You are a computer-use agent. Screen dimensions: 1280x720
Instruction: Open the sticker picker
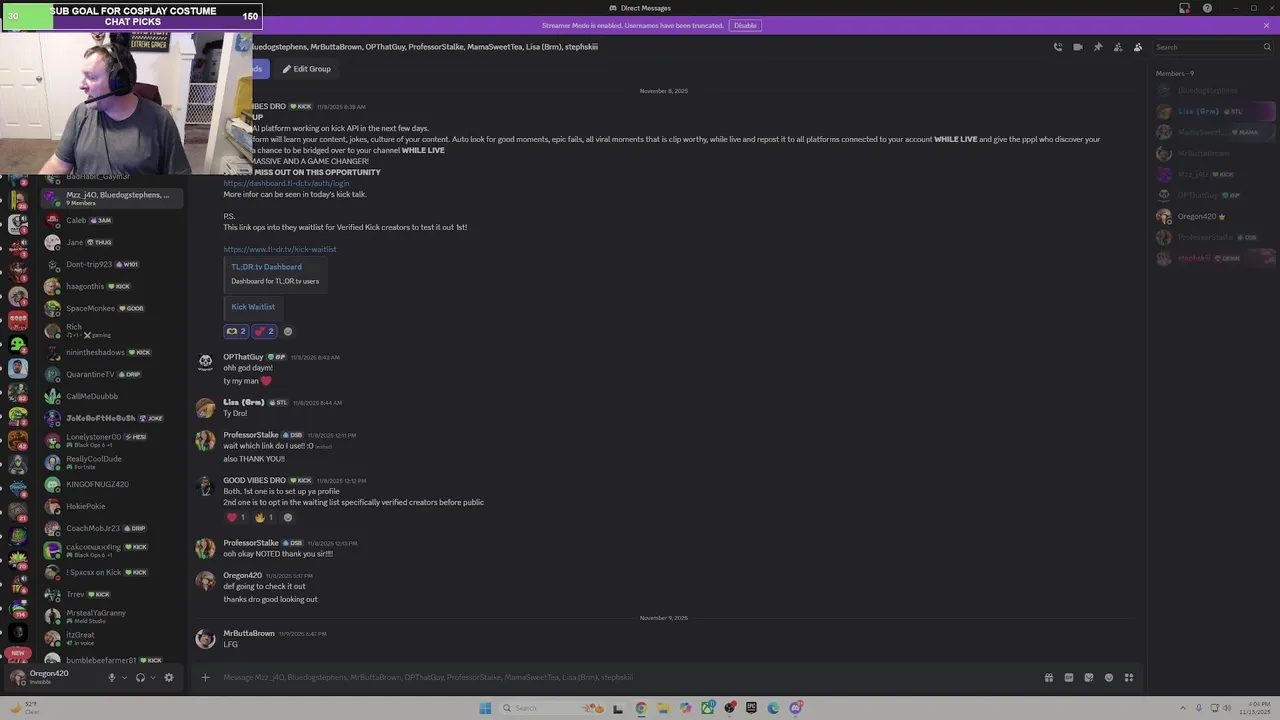pyautogui.click(x=1089, y=677)
